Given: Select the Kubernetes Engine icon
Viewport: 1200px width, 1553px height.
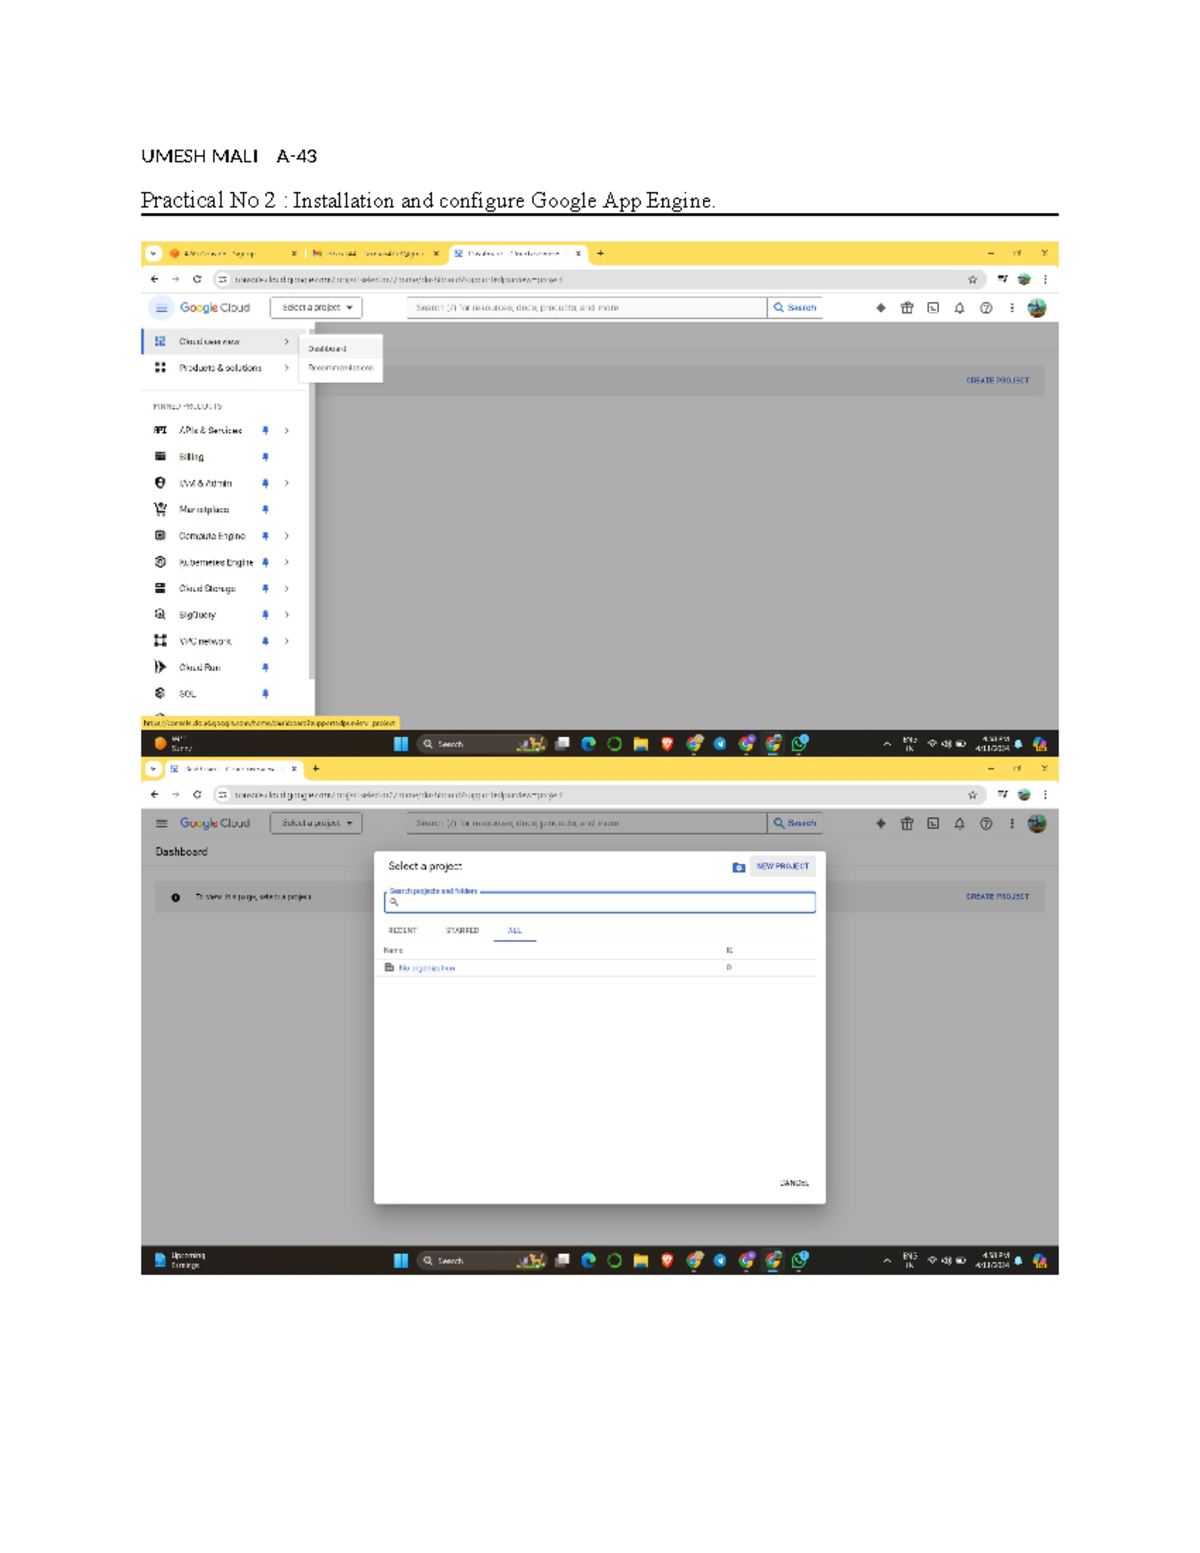Looking at the screenshot, I should click(160, 562).
